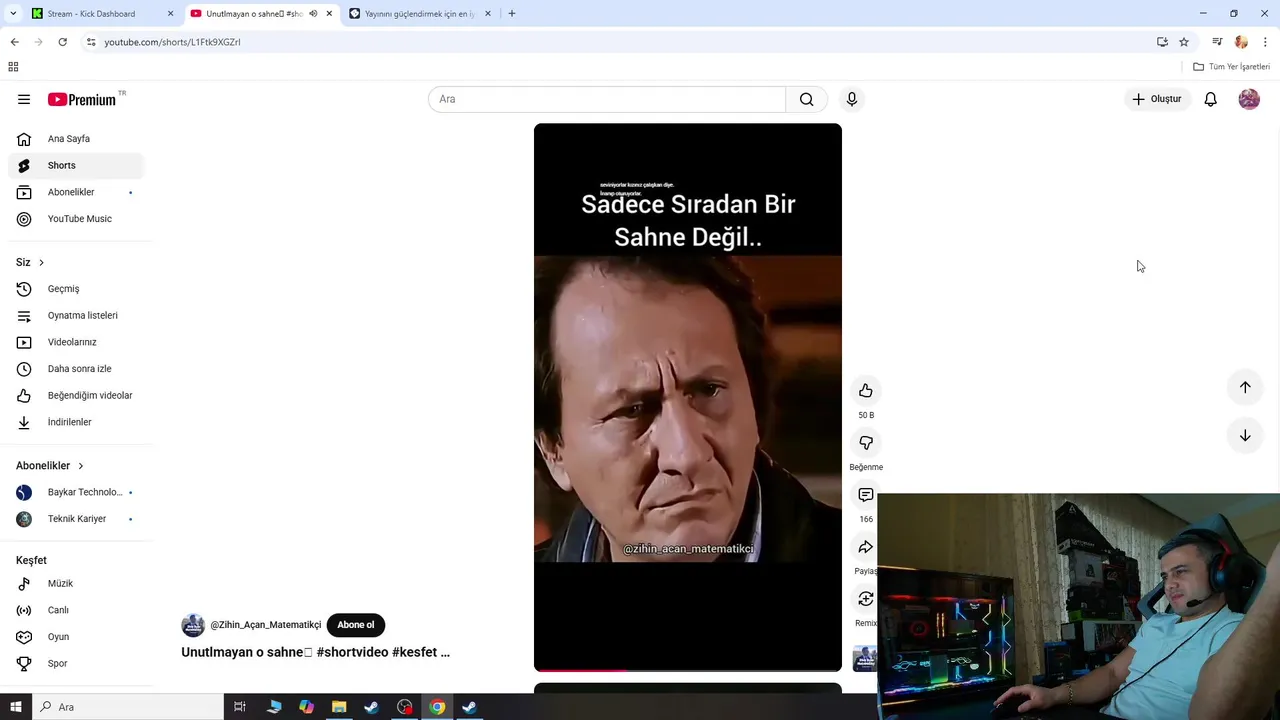View site information icon in address bar

click(x=91, y=42)
